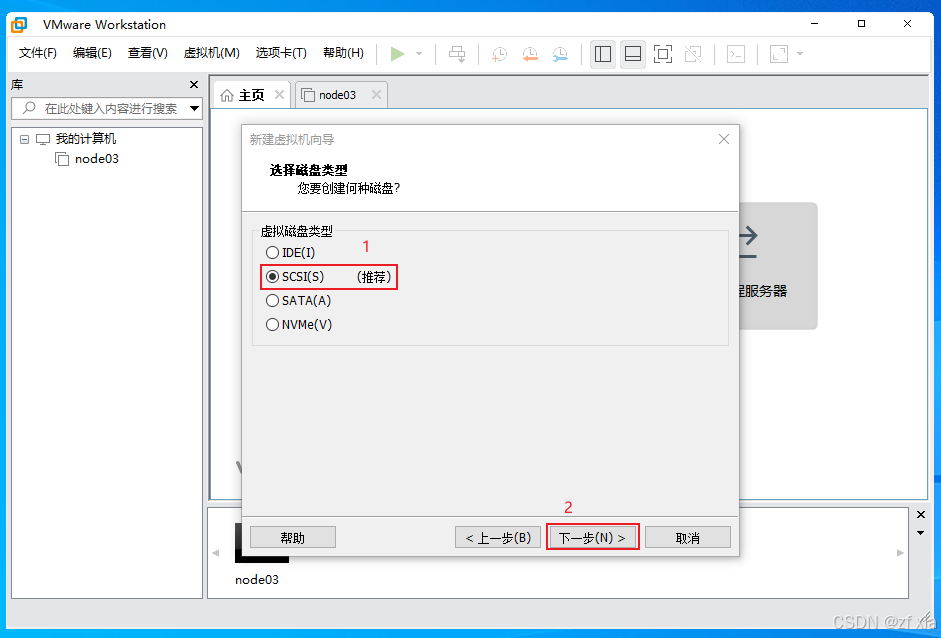Viewport: 941px width, 638px height.
Task: Cancel the wizard with 取消
Action: point(688,538)
